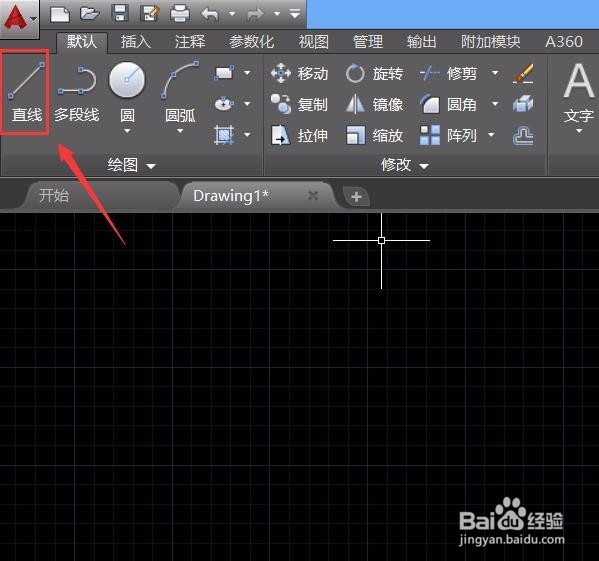Expand the 修改 panel flyout

(x=405, y=165)
